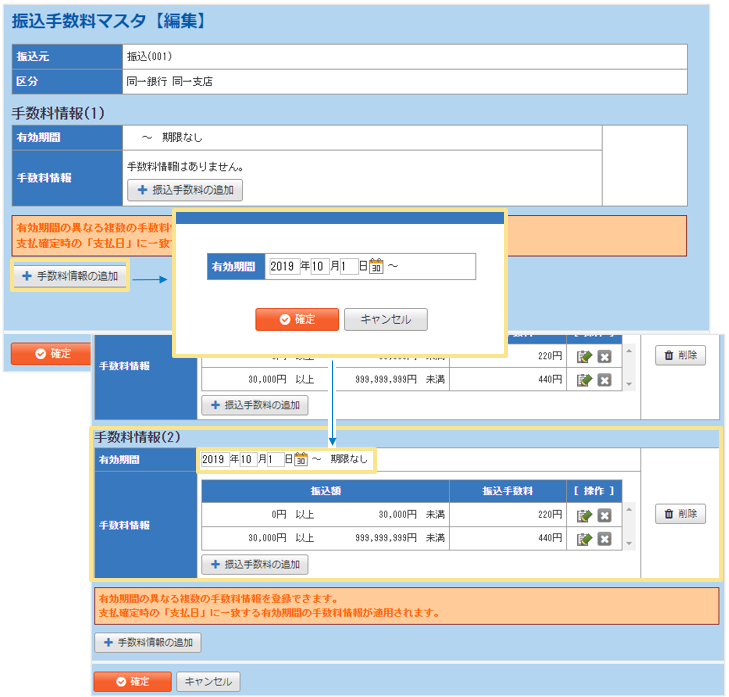Edit the 440円 fee row in 手数料情報(2)
Screen dimensions: 729x697
point(585,539)
